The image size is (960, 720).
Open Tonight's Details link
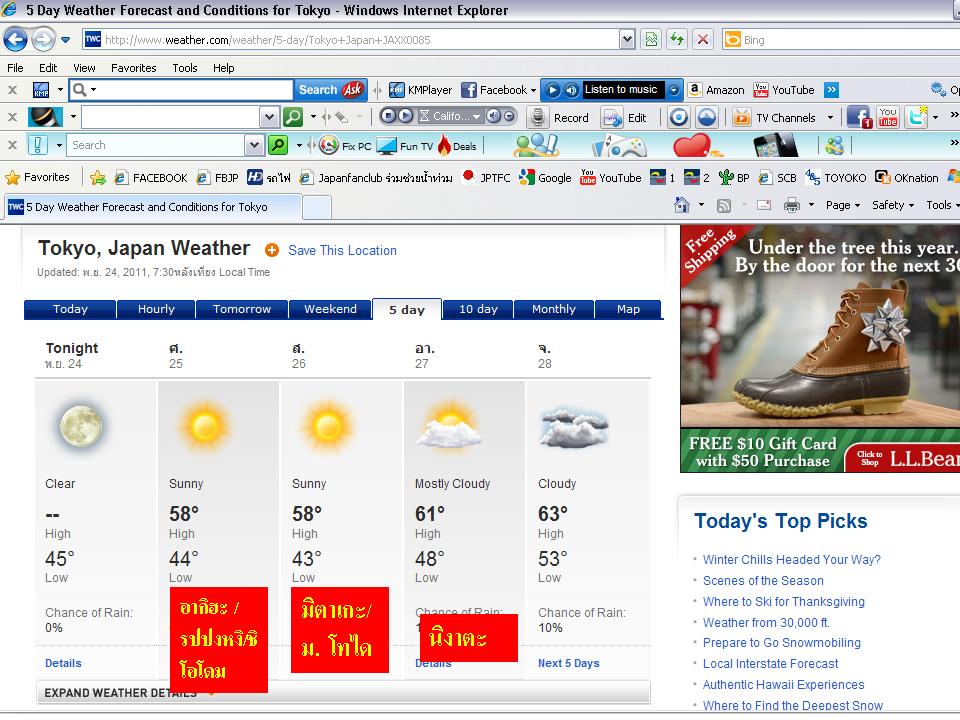[x=63, y=663]
